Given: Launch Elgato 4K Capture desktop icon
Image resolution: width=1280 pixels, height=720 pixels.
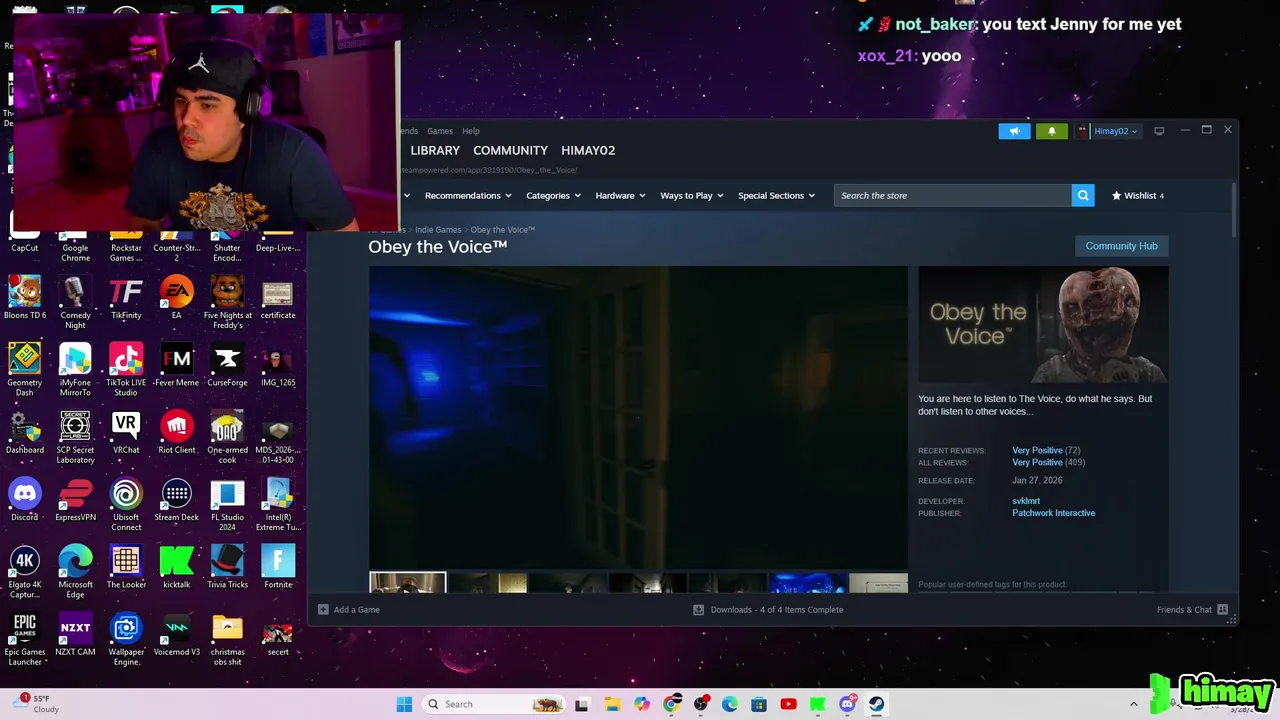Looking at the screenshot, I should pos(25,572).
